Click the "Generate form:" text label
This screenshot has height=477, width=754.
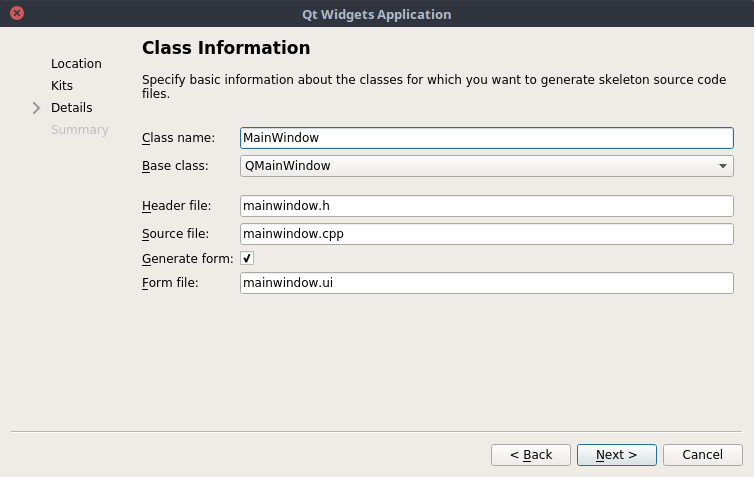(187, 259)
